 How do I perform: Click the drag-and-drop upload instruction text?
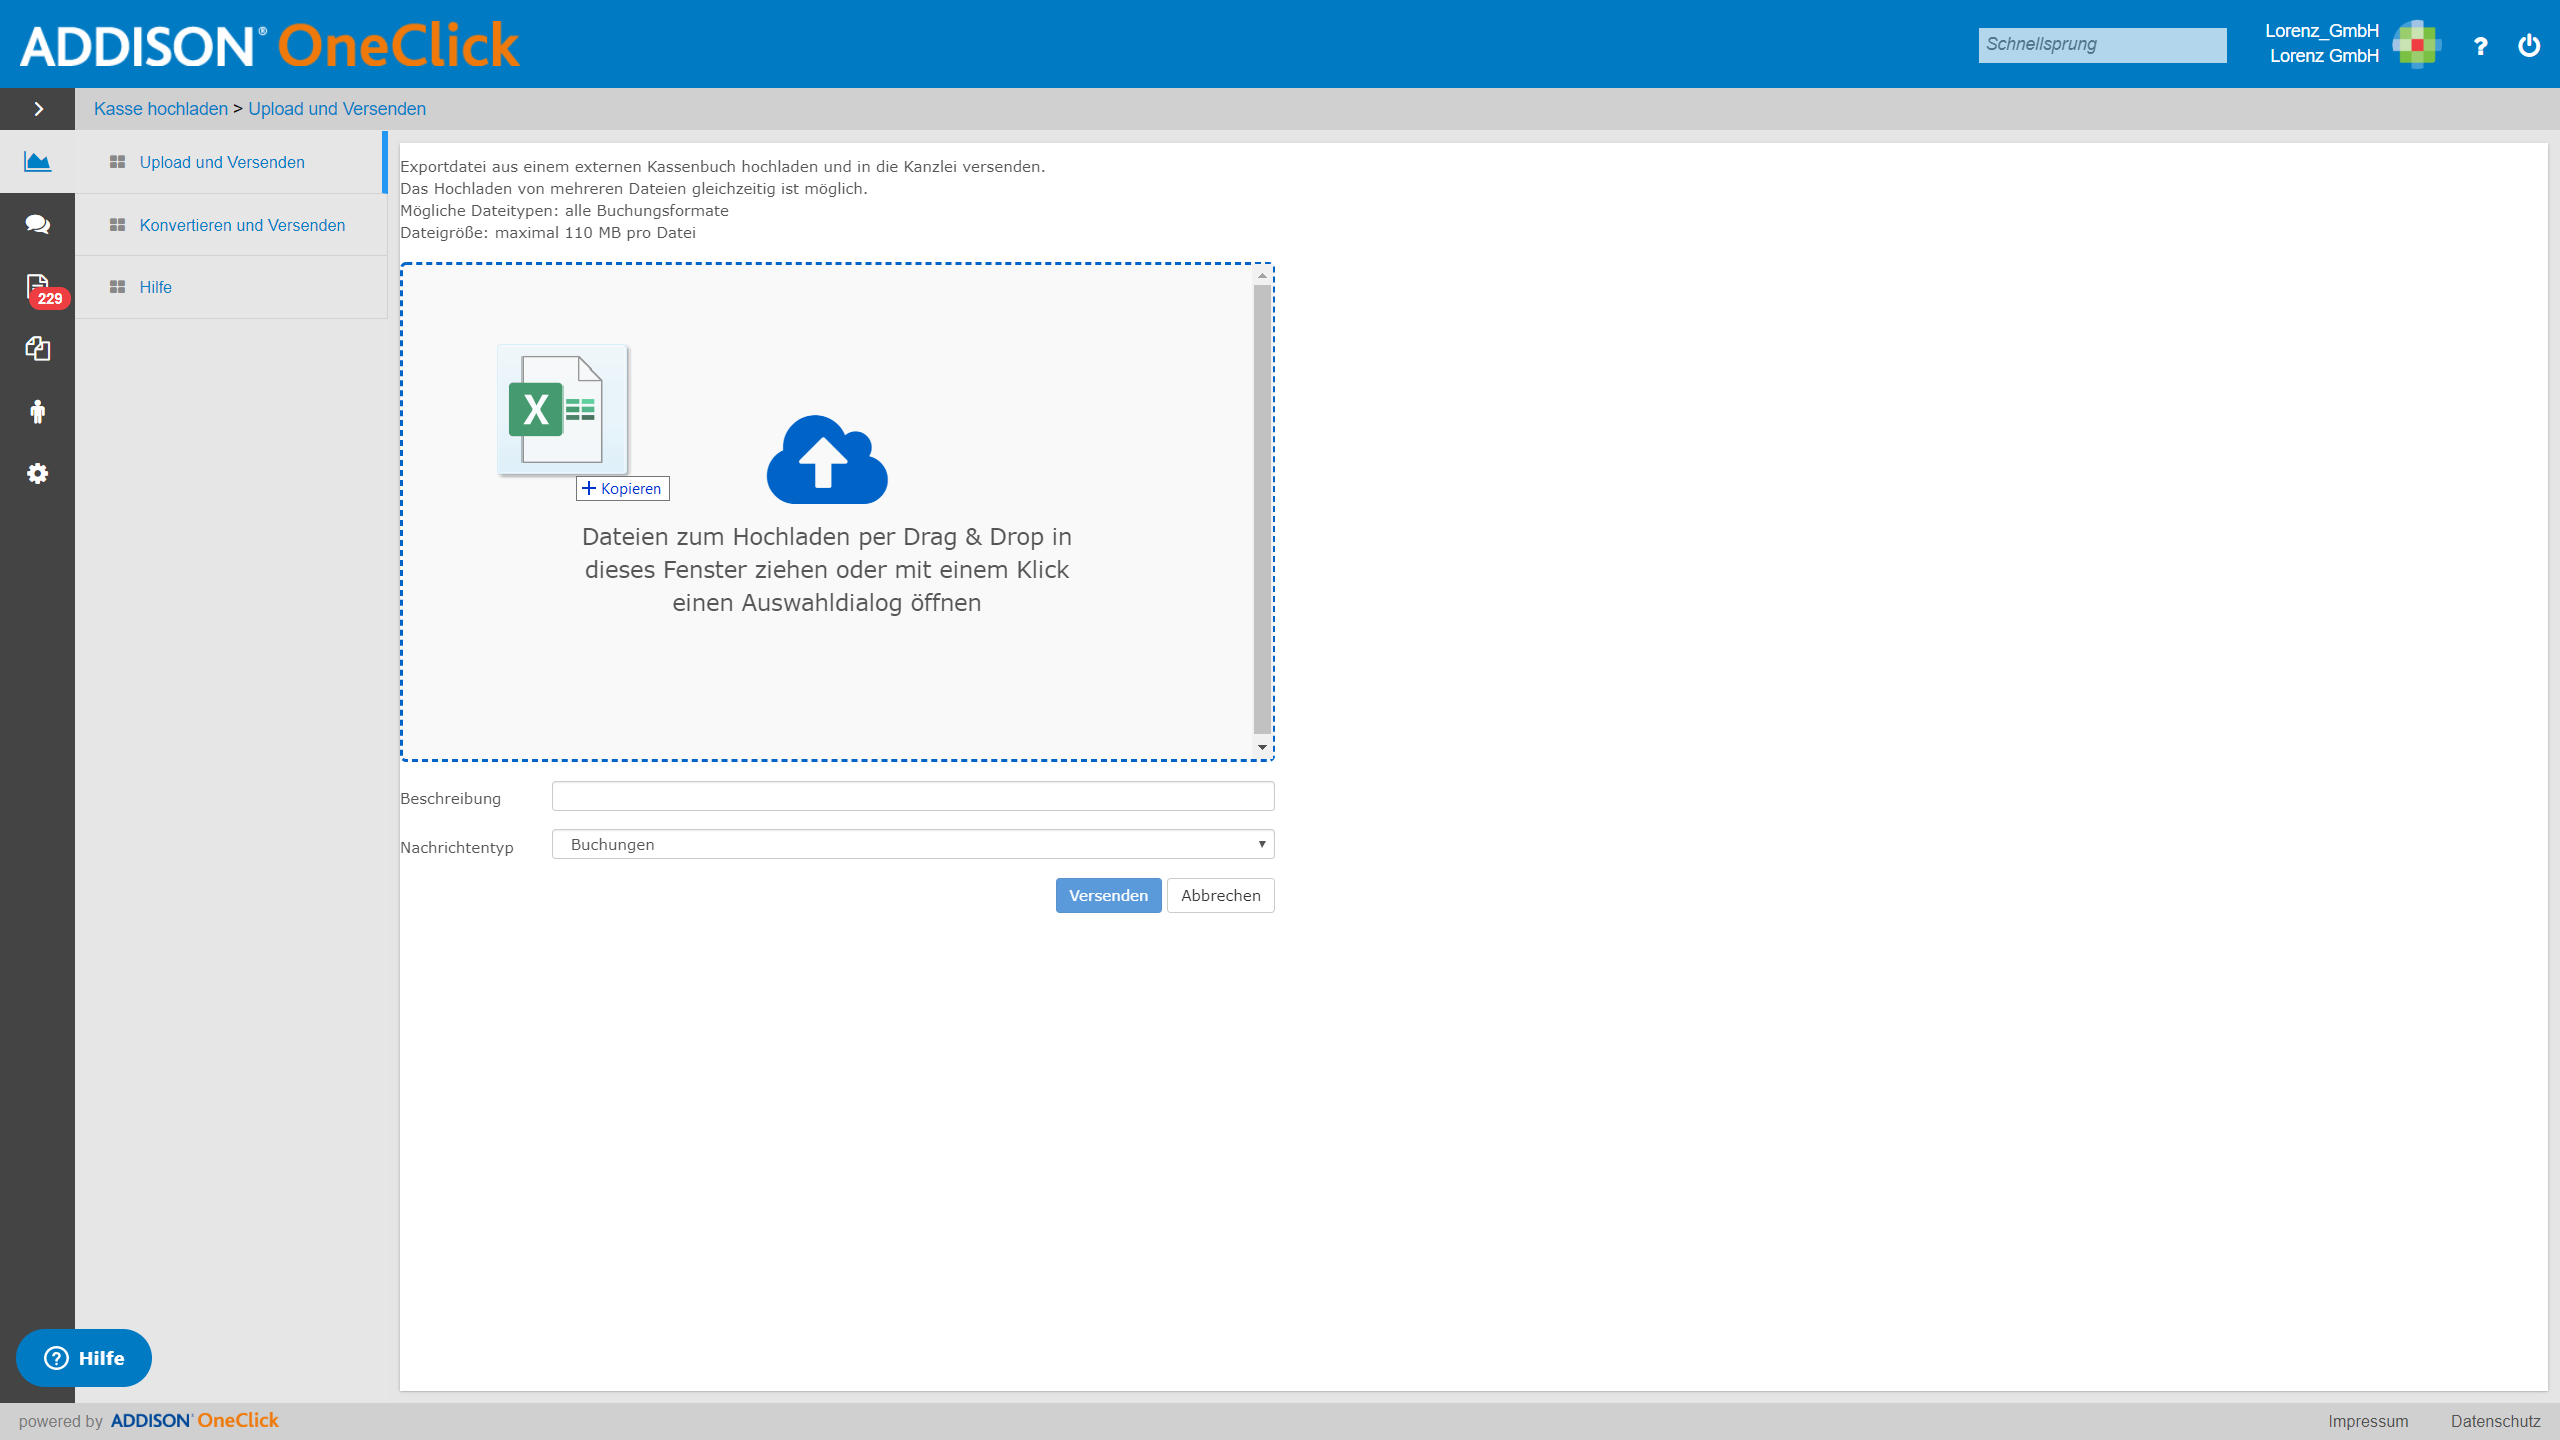tap(826, 569)
